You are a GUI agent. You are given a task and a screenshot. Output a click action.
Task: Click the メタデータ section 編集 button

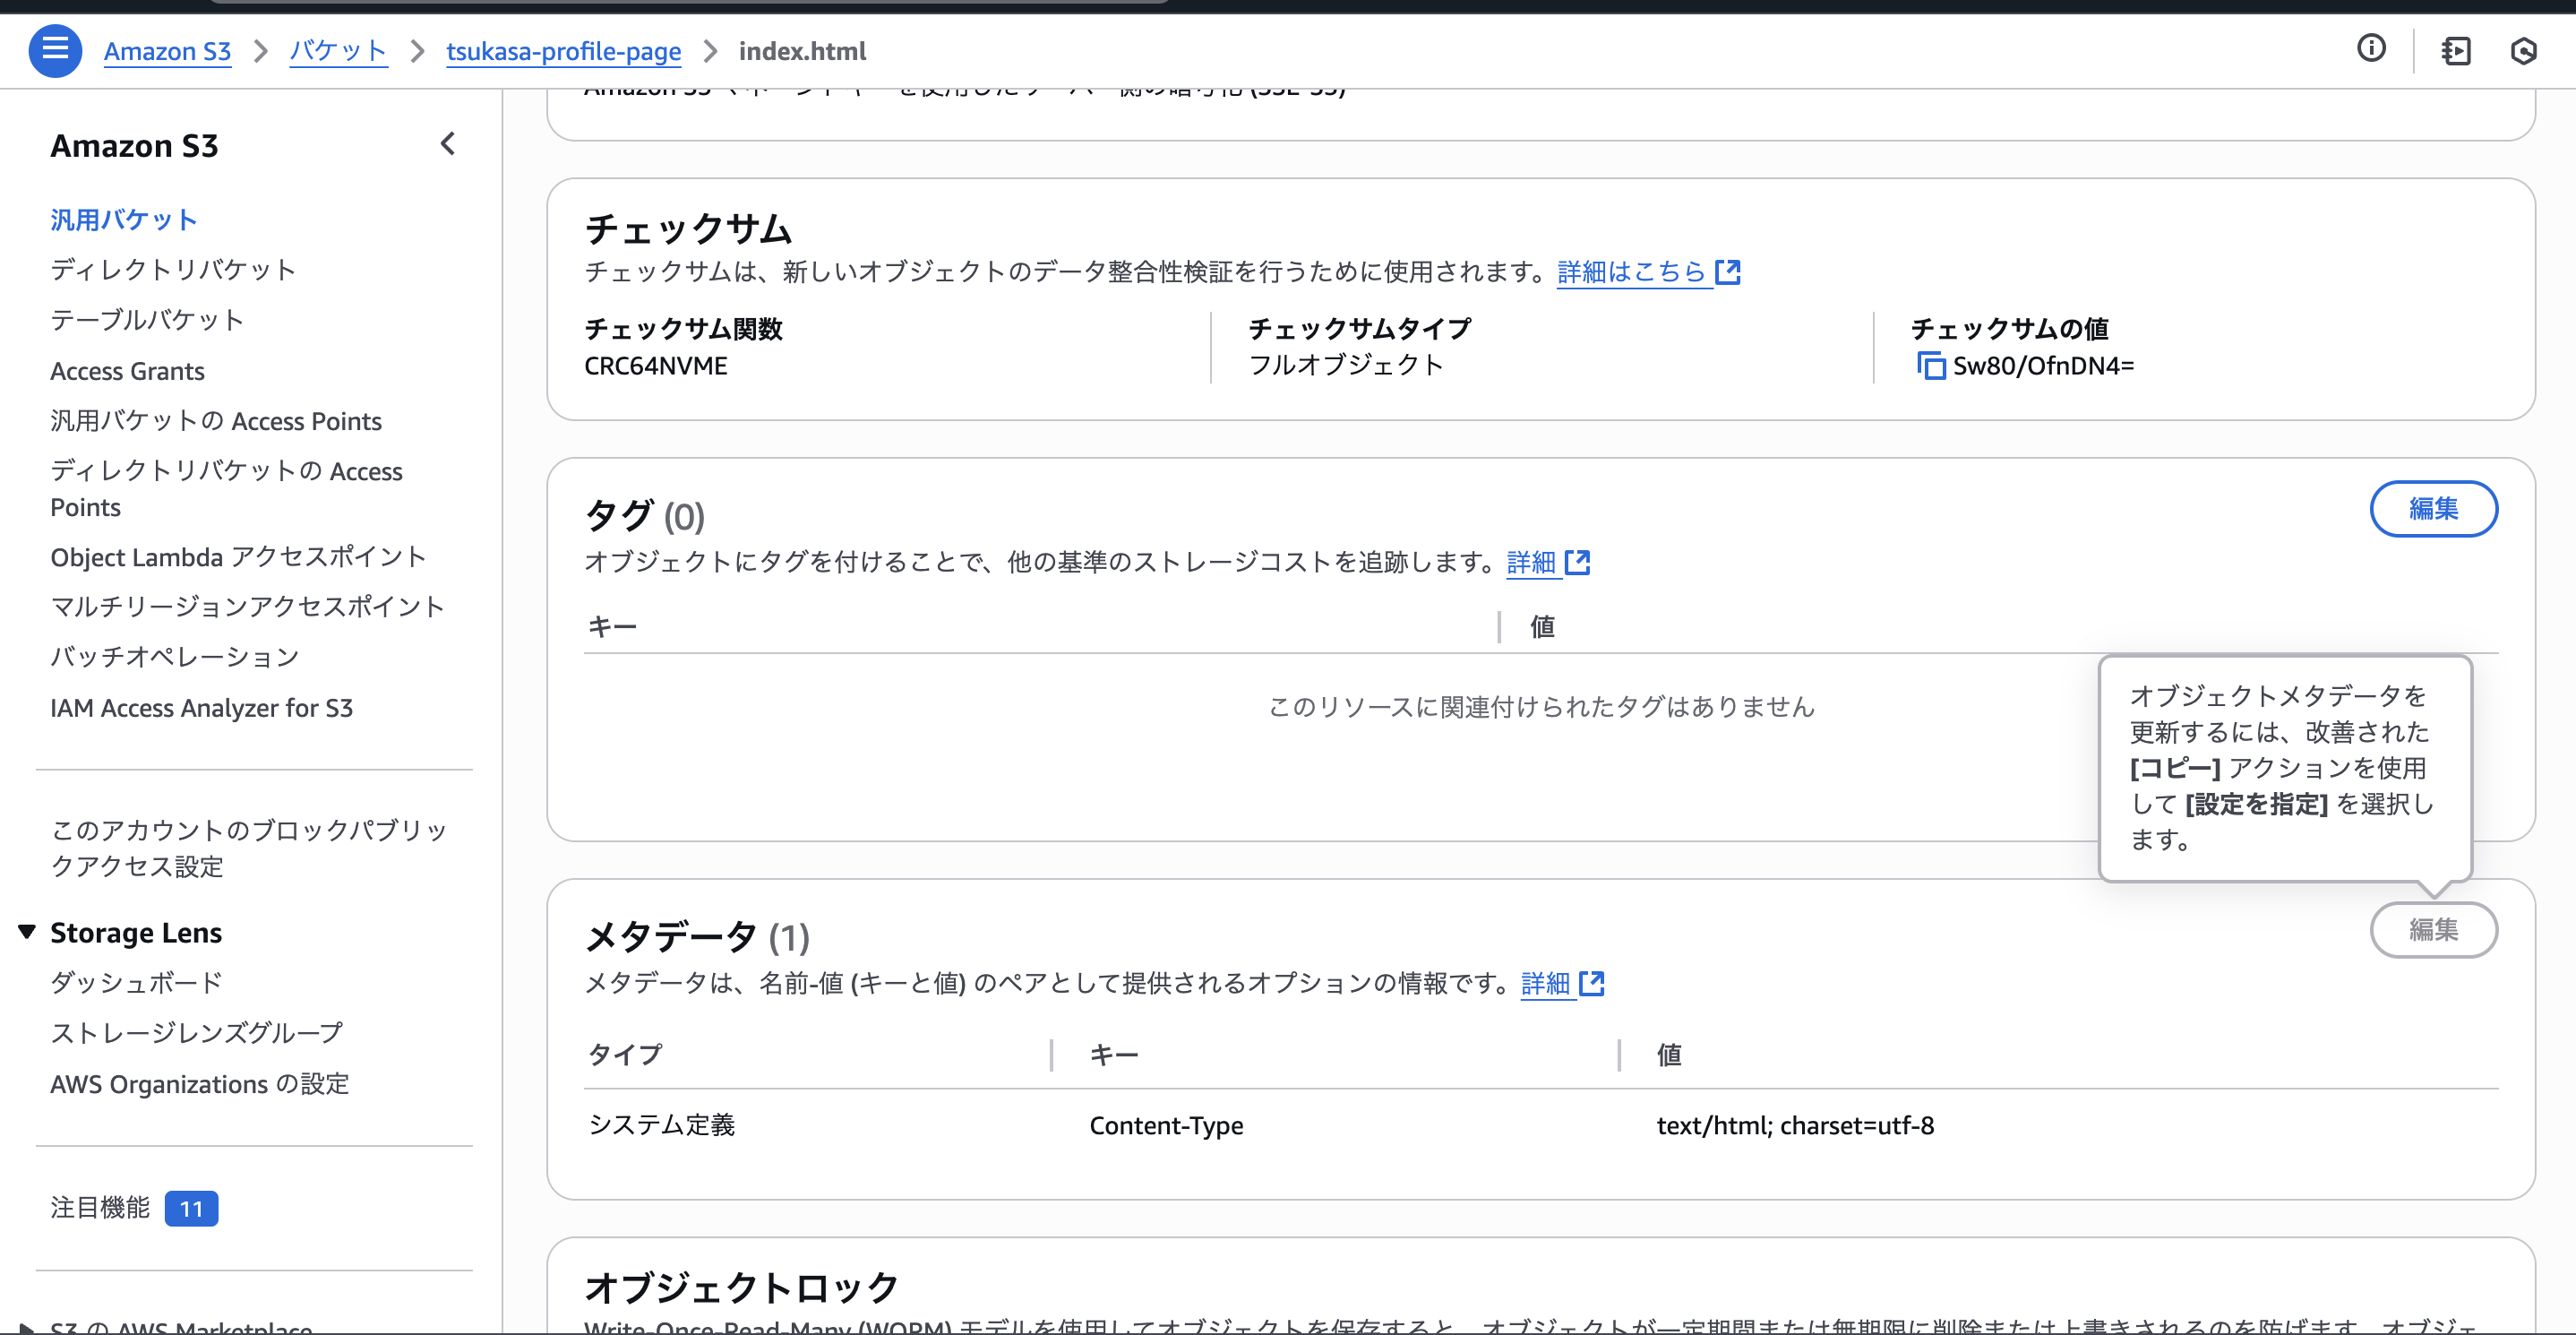2432,930
